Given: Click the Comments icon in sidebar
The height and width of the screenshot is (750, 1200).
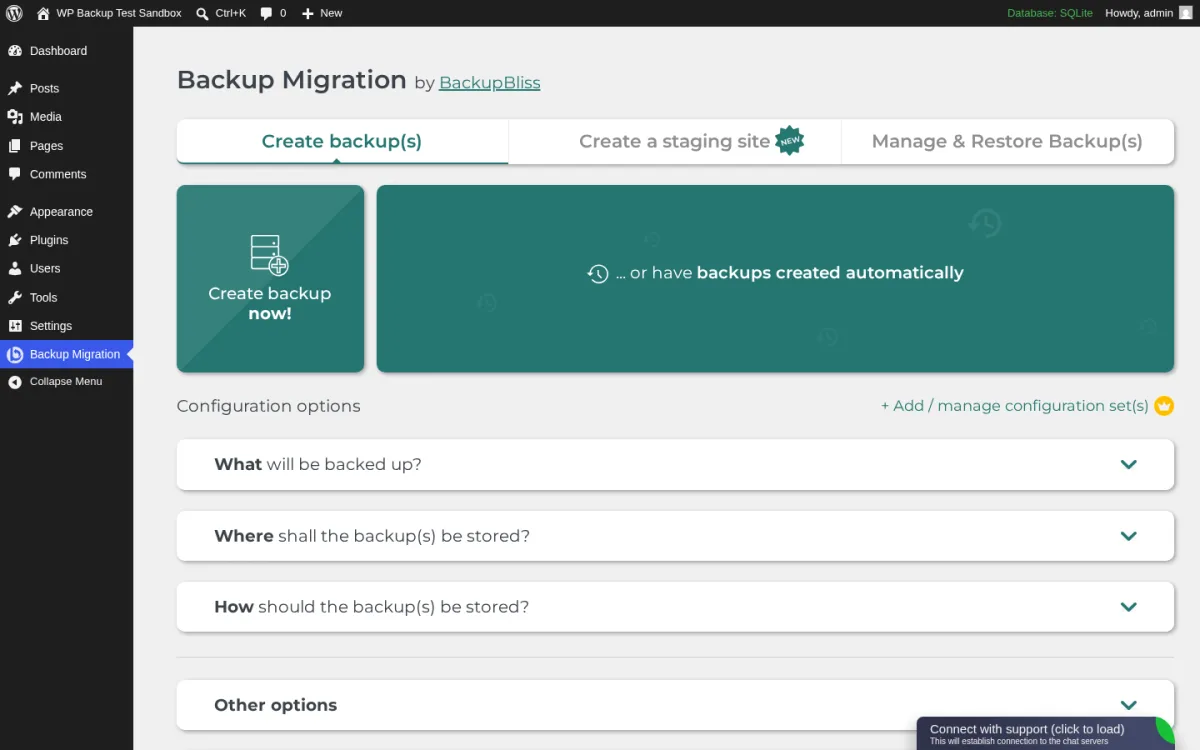Looking at the screenshot, I should (x=15, y=174).
